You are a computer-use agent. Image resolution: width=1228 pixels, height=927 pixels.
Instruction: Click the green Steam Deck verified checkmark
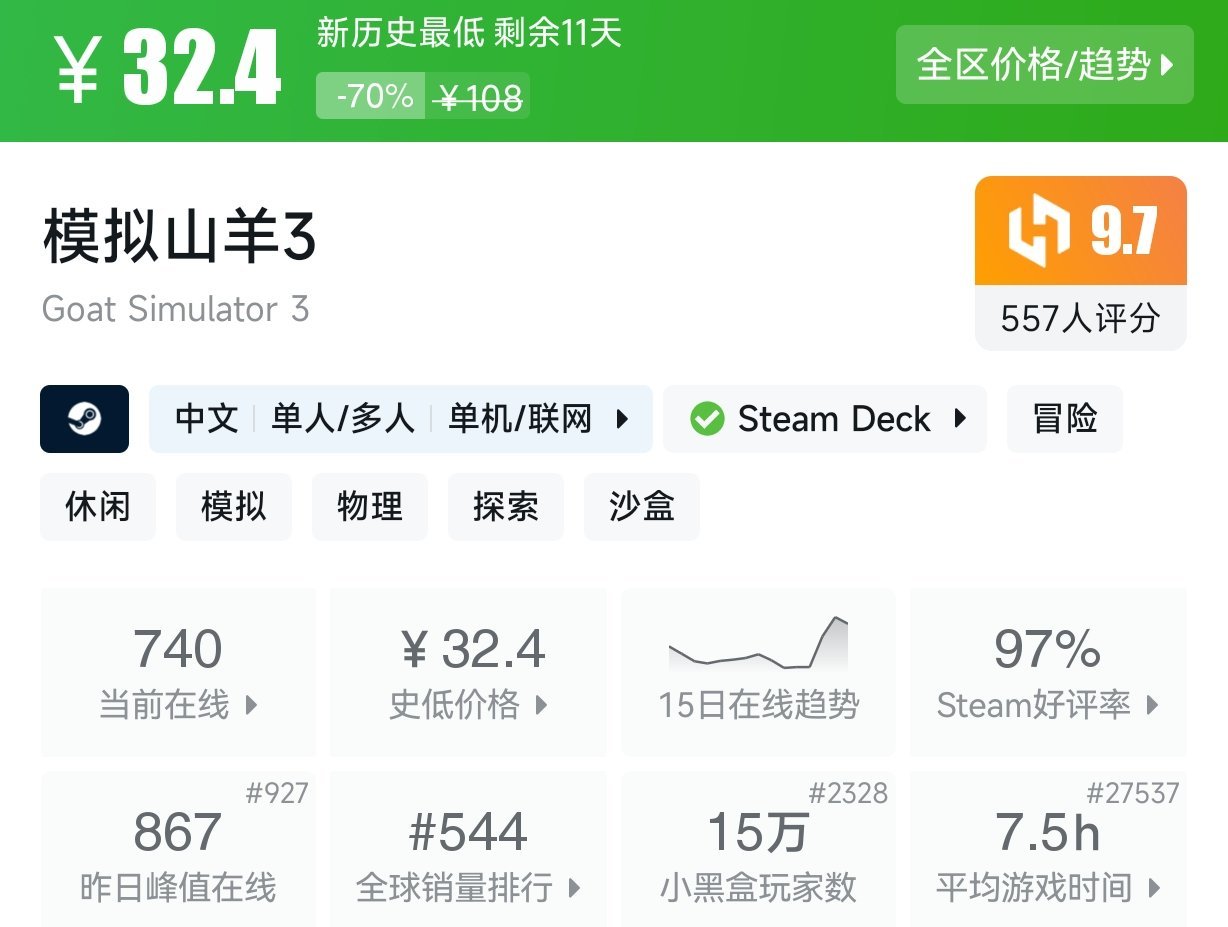(x=707, y=419)
